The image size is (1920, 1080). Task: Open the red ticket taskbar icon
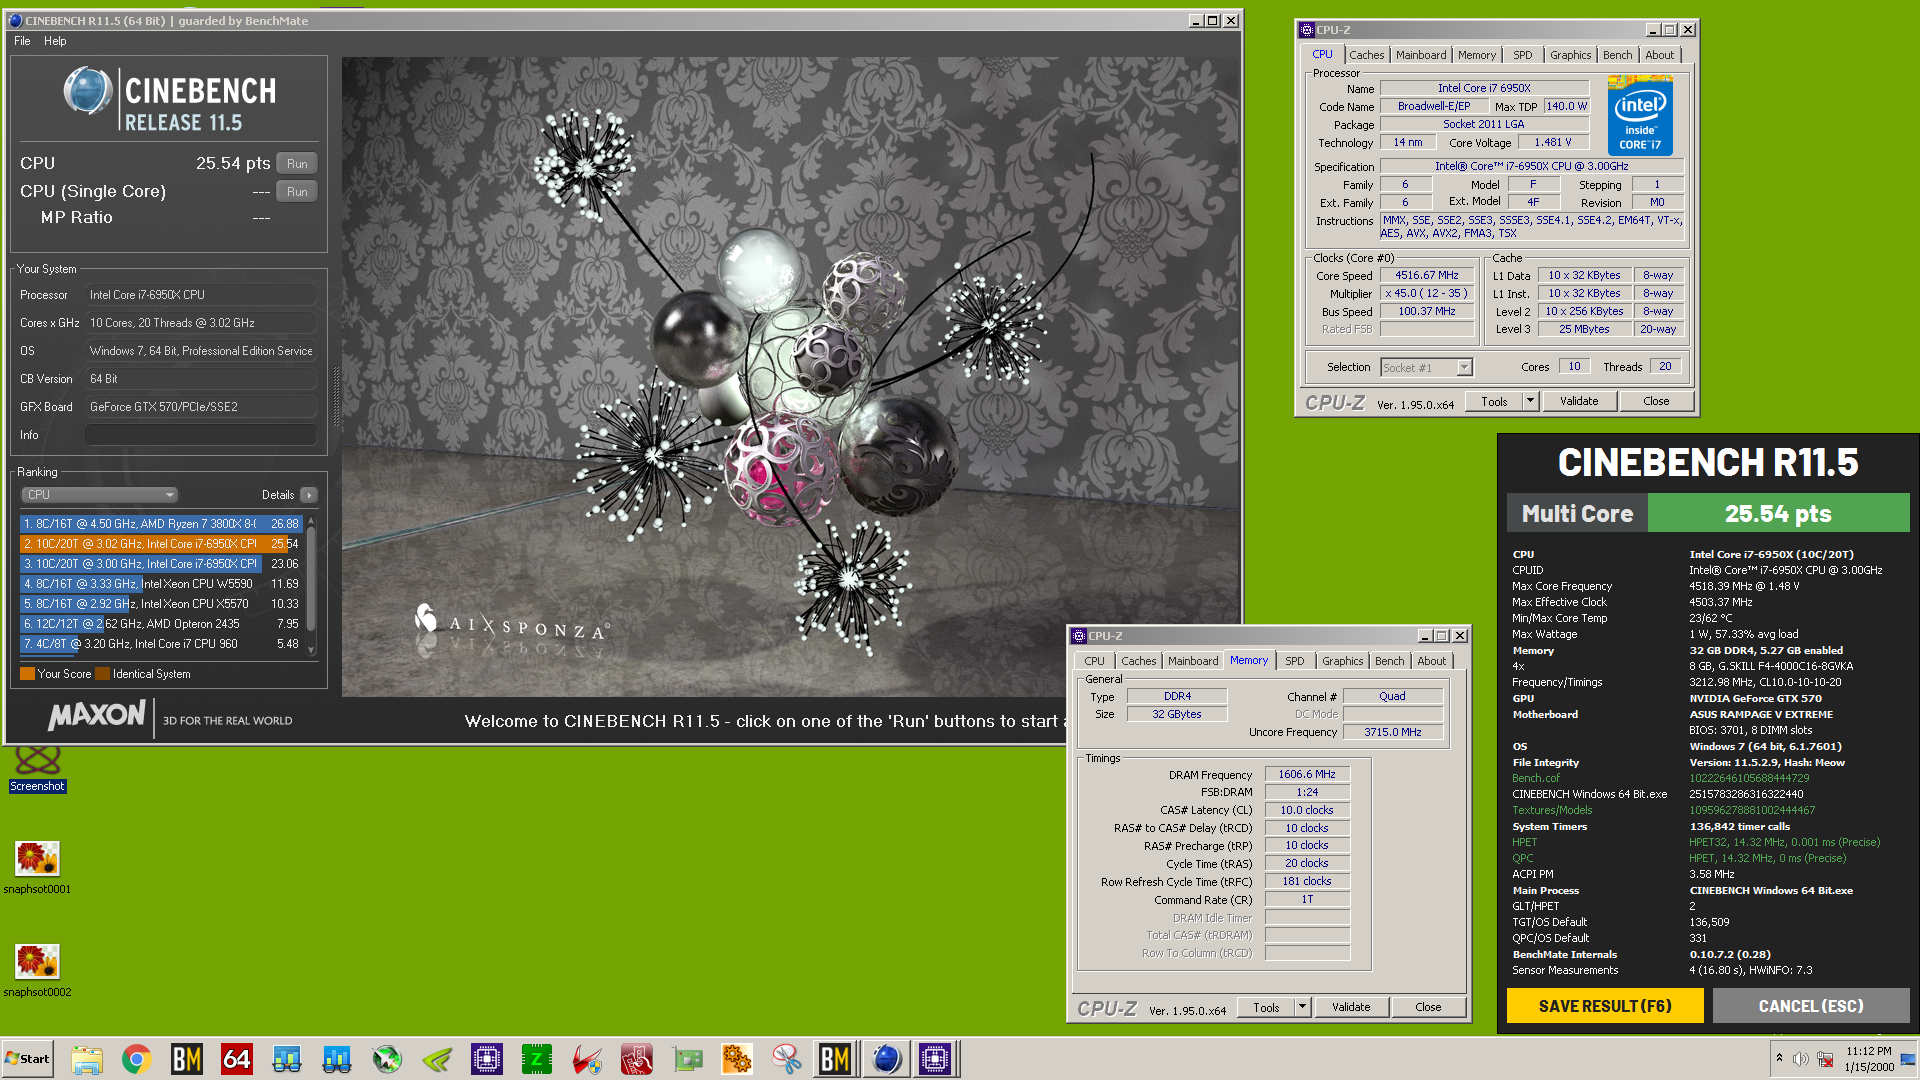[x=637, y=1059]
